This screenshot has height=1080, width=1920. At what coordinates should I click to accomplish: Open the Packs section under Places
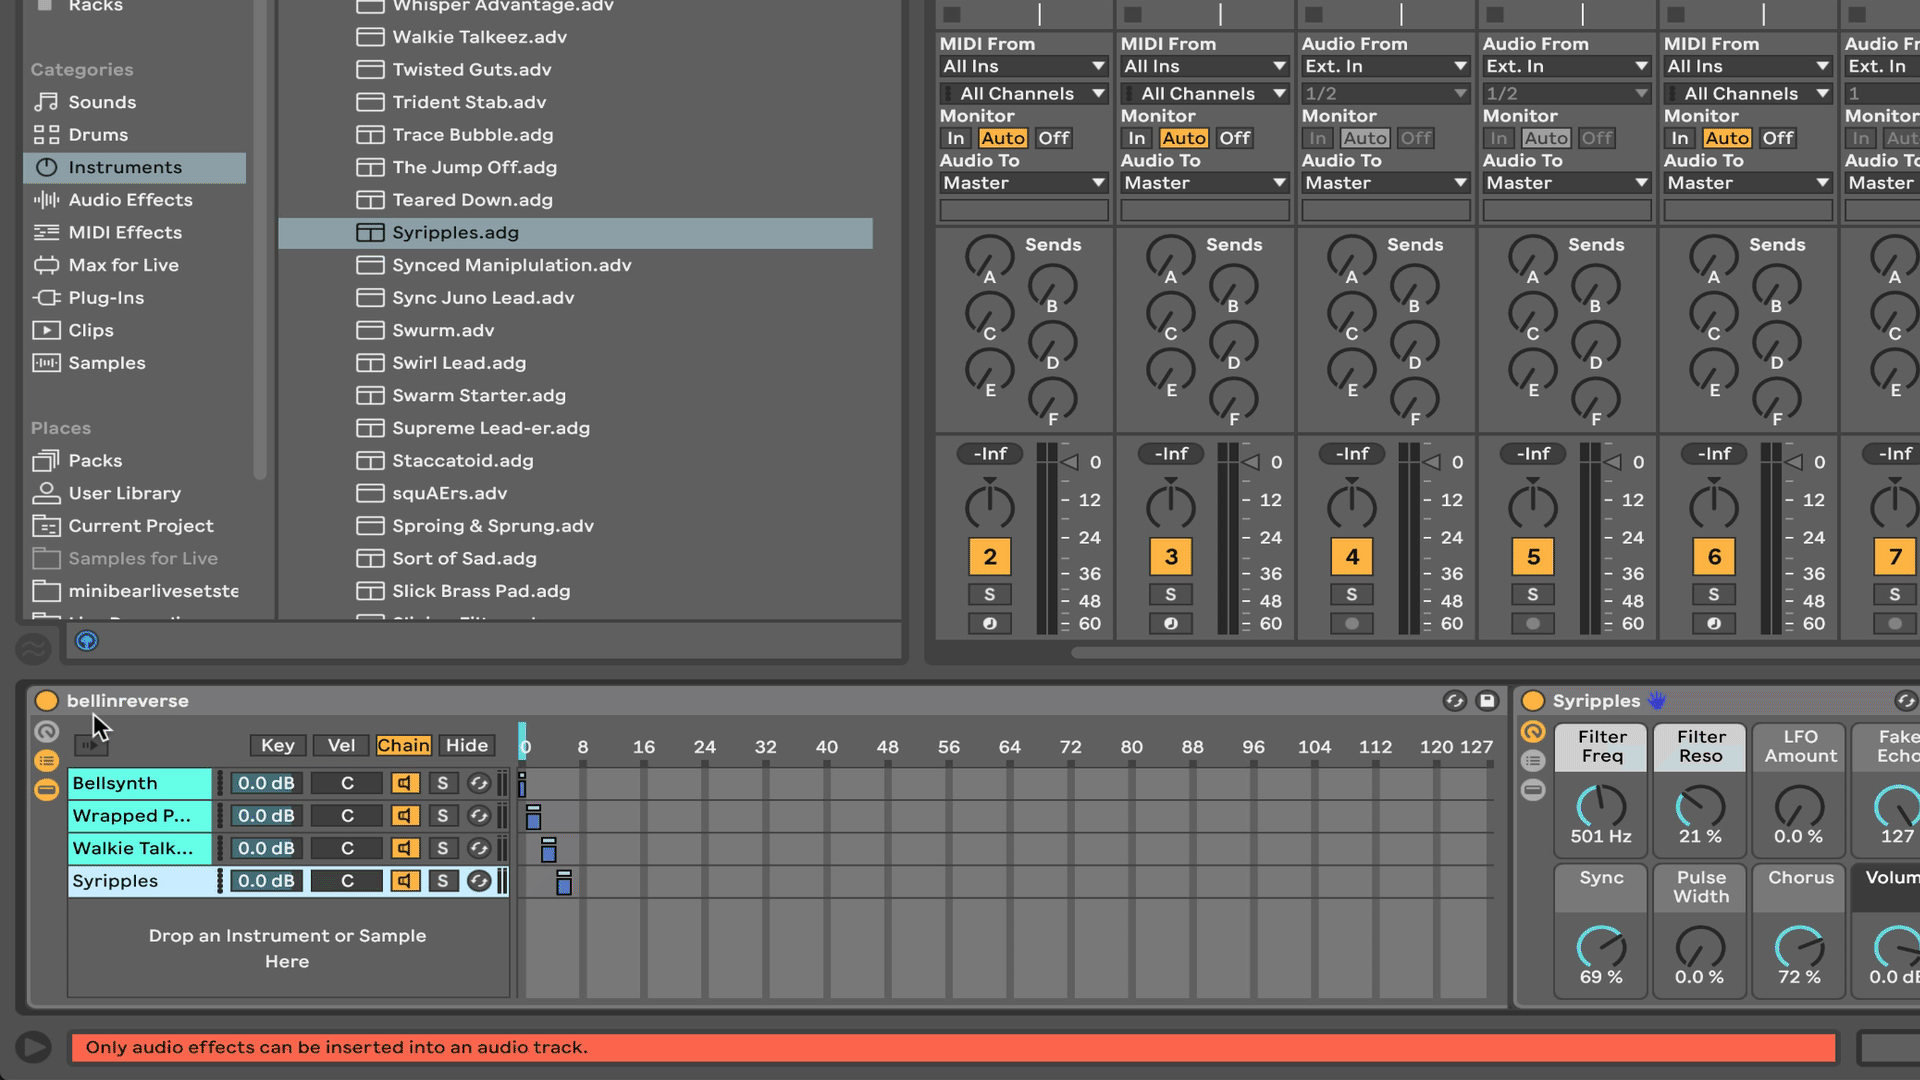coord(96,460)
